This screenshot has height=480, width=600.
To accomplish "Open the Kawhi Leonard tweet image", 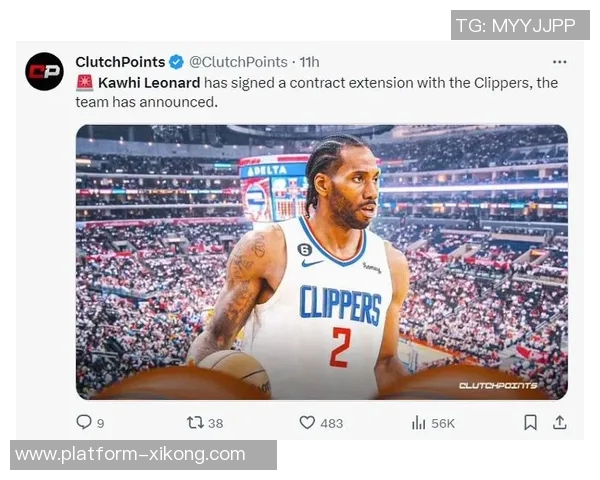I will click(x=322, y=262).
